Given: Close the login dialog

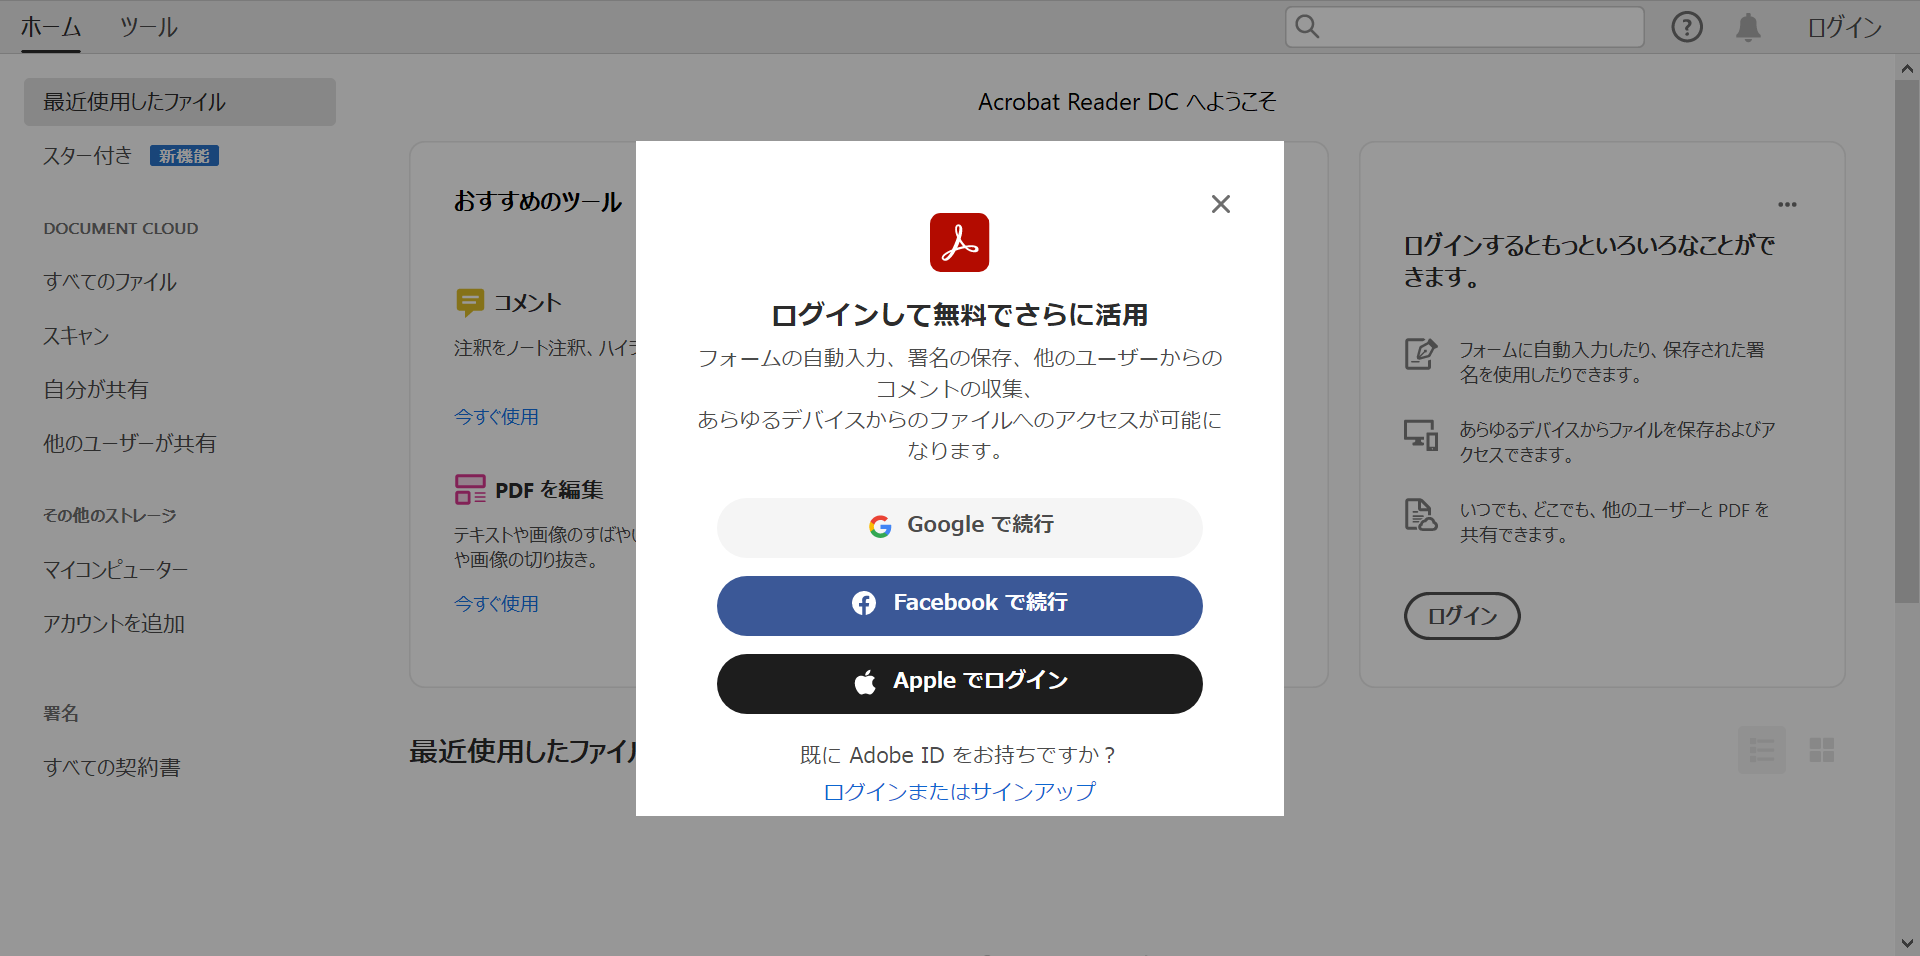Looking at the screenshot, I should click(x=1220, y=204).
